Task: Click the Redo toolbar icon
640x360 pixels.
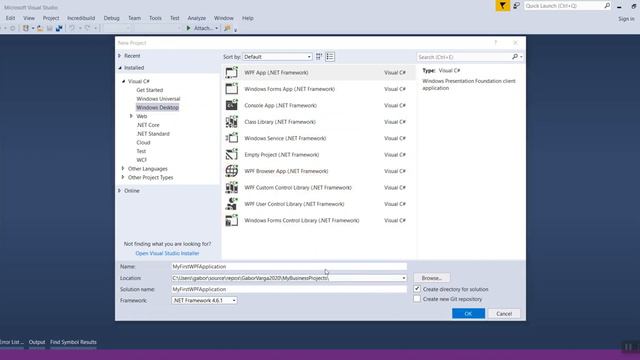Action: [87, 28]
